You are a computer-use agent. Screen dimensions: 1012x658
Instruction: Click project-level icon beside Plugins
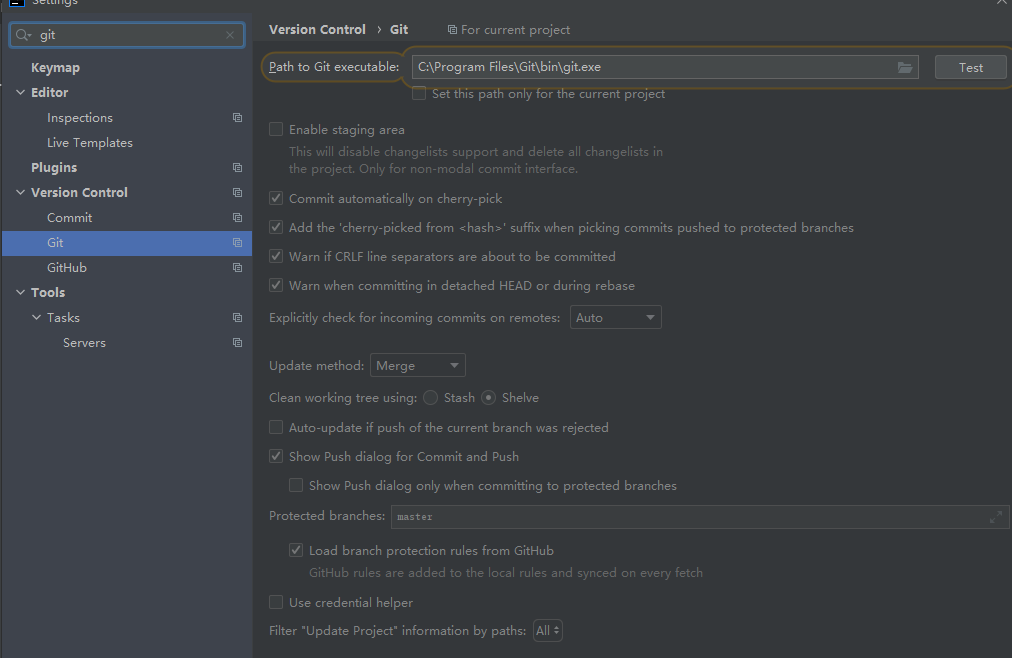point(237,167)
